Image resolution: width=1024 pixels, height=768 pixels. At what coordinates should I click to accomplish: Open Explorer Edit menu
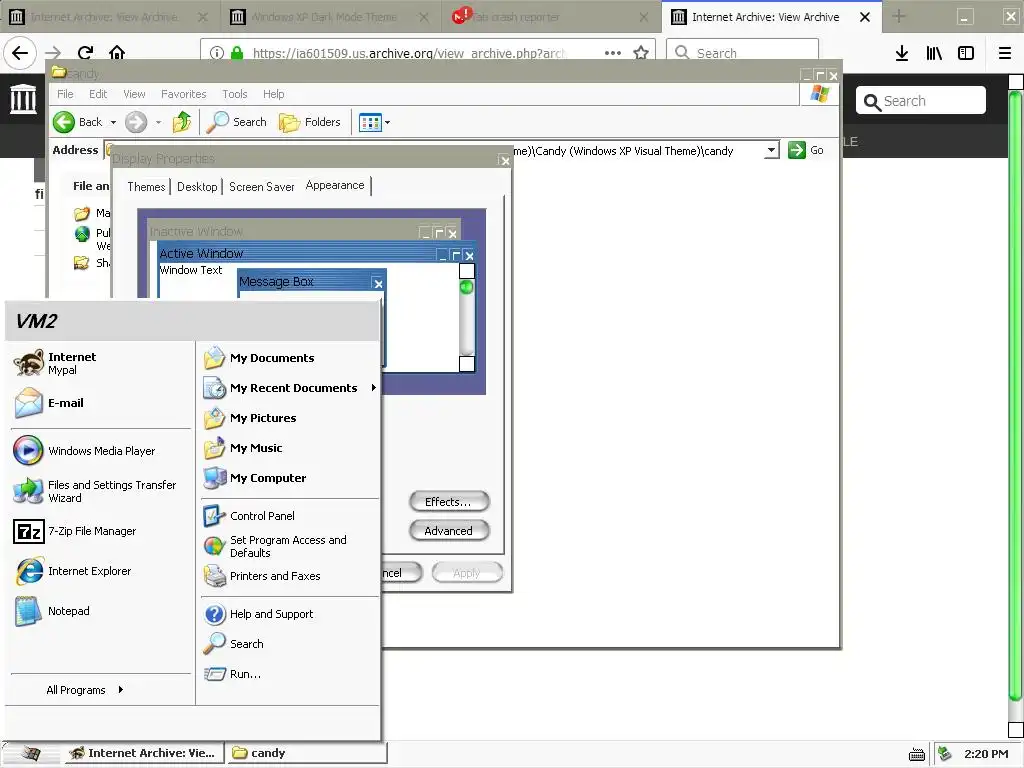[98, 94]
